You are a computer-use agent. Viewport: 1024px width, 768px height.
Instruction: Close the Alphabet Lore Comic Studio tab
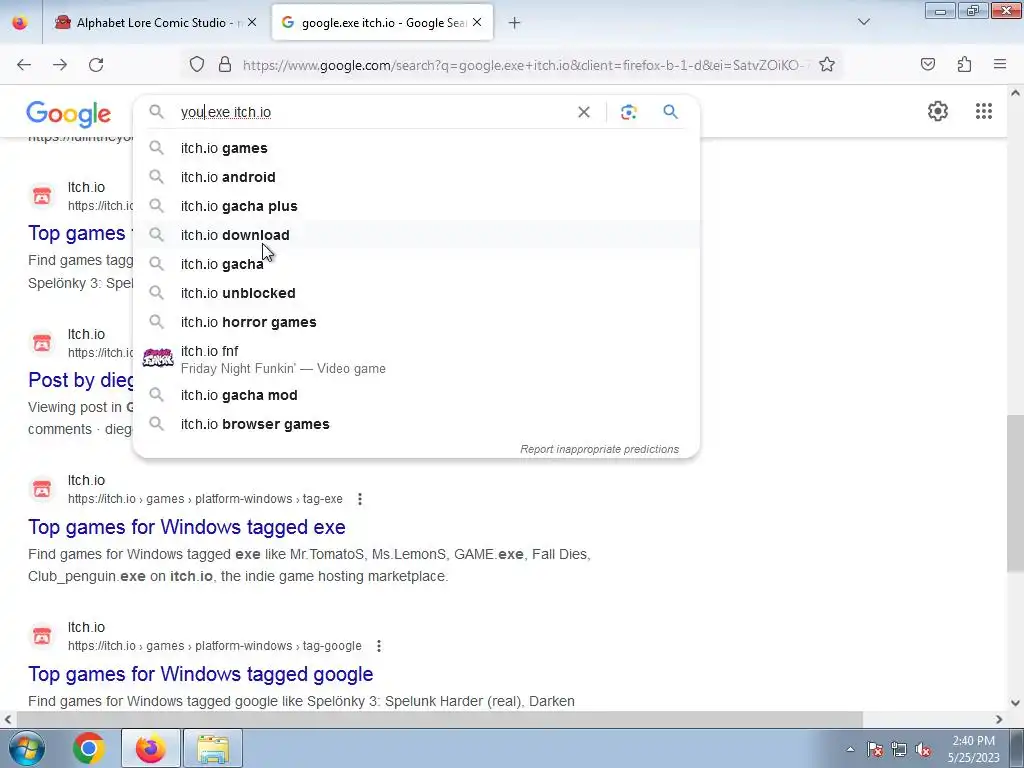(x=252, y=22)
